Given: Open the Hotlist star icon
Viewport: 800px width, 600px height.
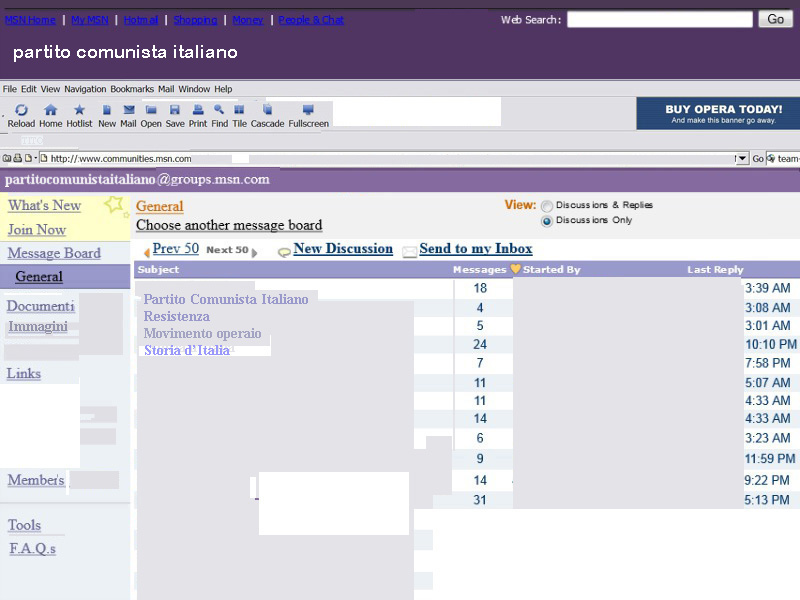Looking at the screenshot, I should [79, 110].
